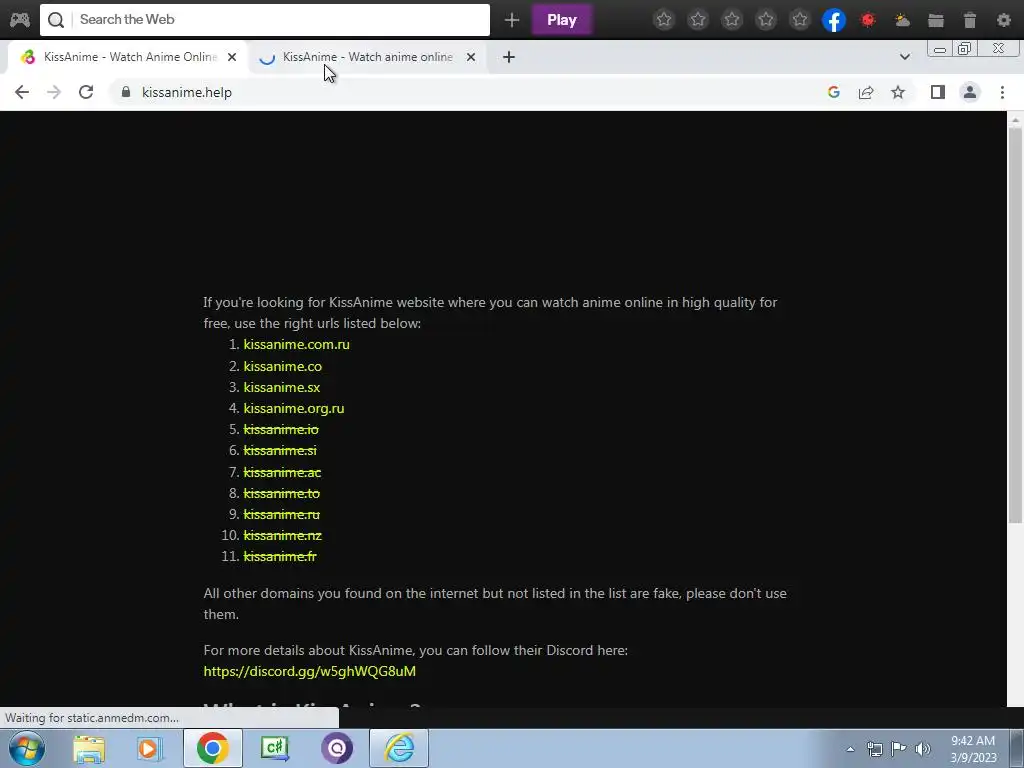Viewport: 1024px width, 768px height.
Task: Click the trash can icon in top bar
Action: (970, 20)
